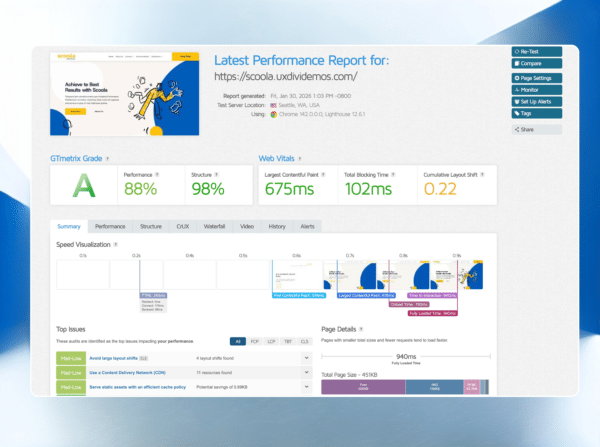Open the tested URL scoola.uxdividemos.com link

pyautogui.click(x=285, y=76)
